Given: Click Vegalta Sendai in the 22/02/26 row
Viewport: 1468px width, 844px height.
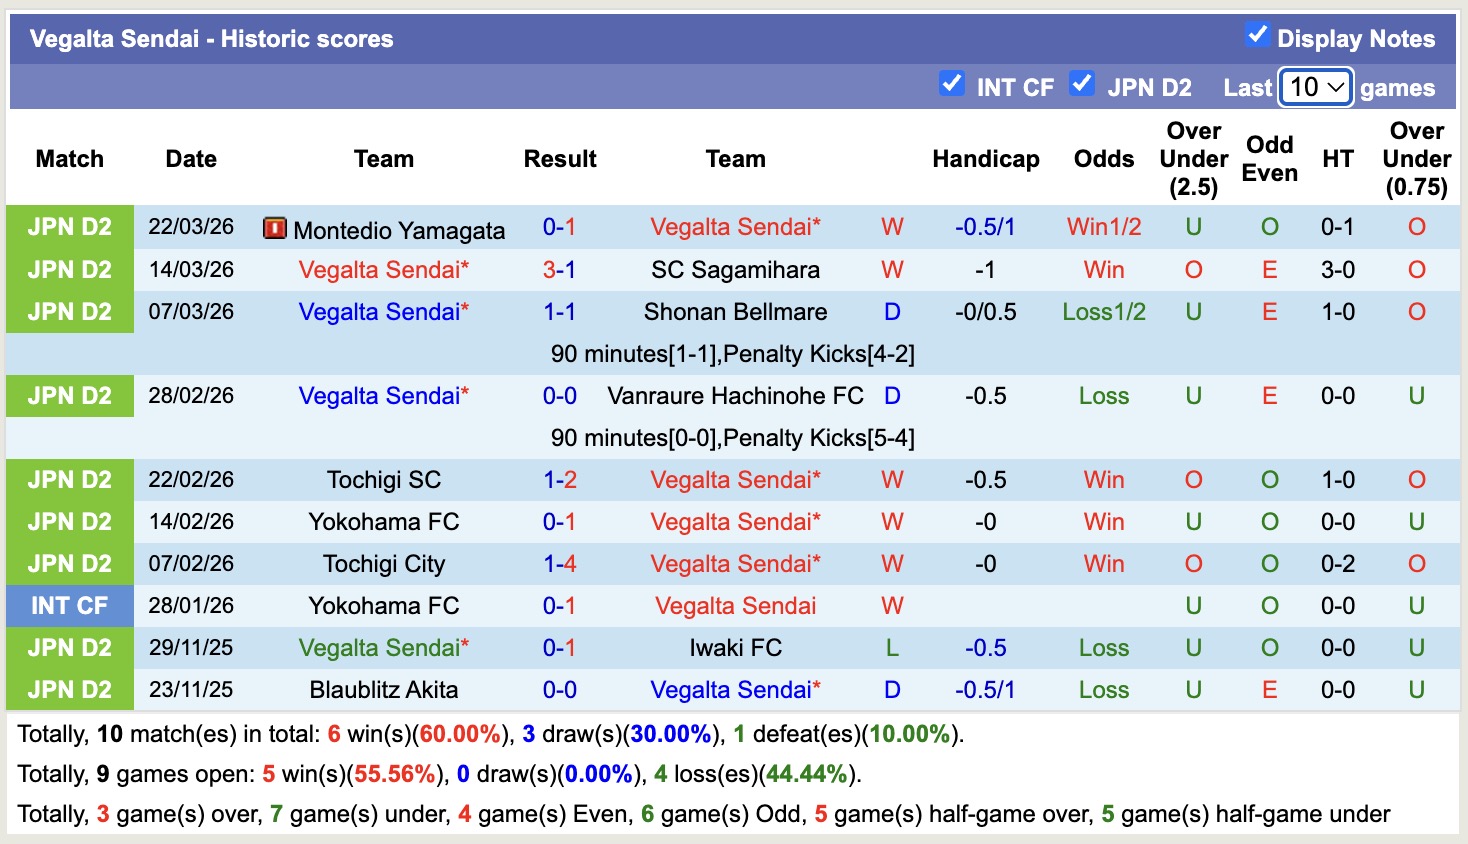Looking at the screenshot, I should click(735, 479).
